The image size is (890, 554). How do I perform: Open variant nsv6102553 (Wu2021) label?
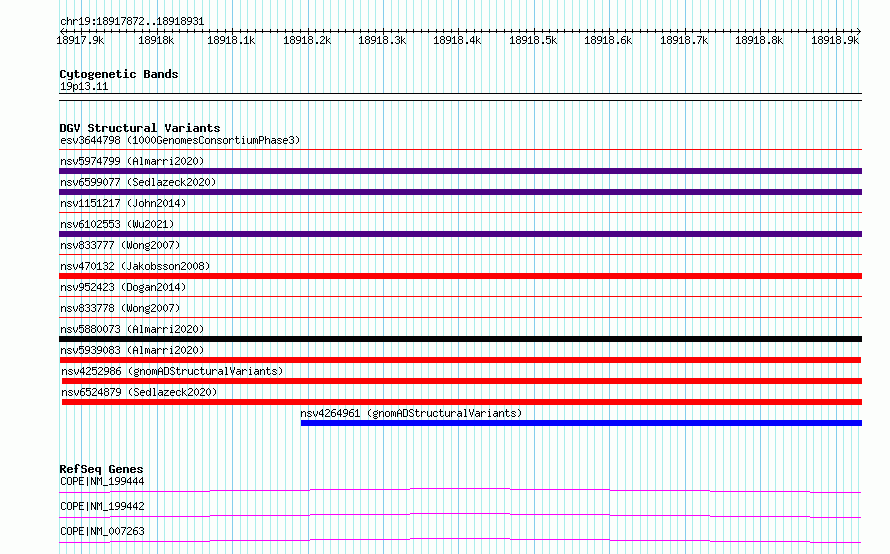(117, 224)
